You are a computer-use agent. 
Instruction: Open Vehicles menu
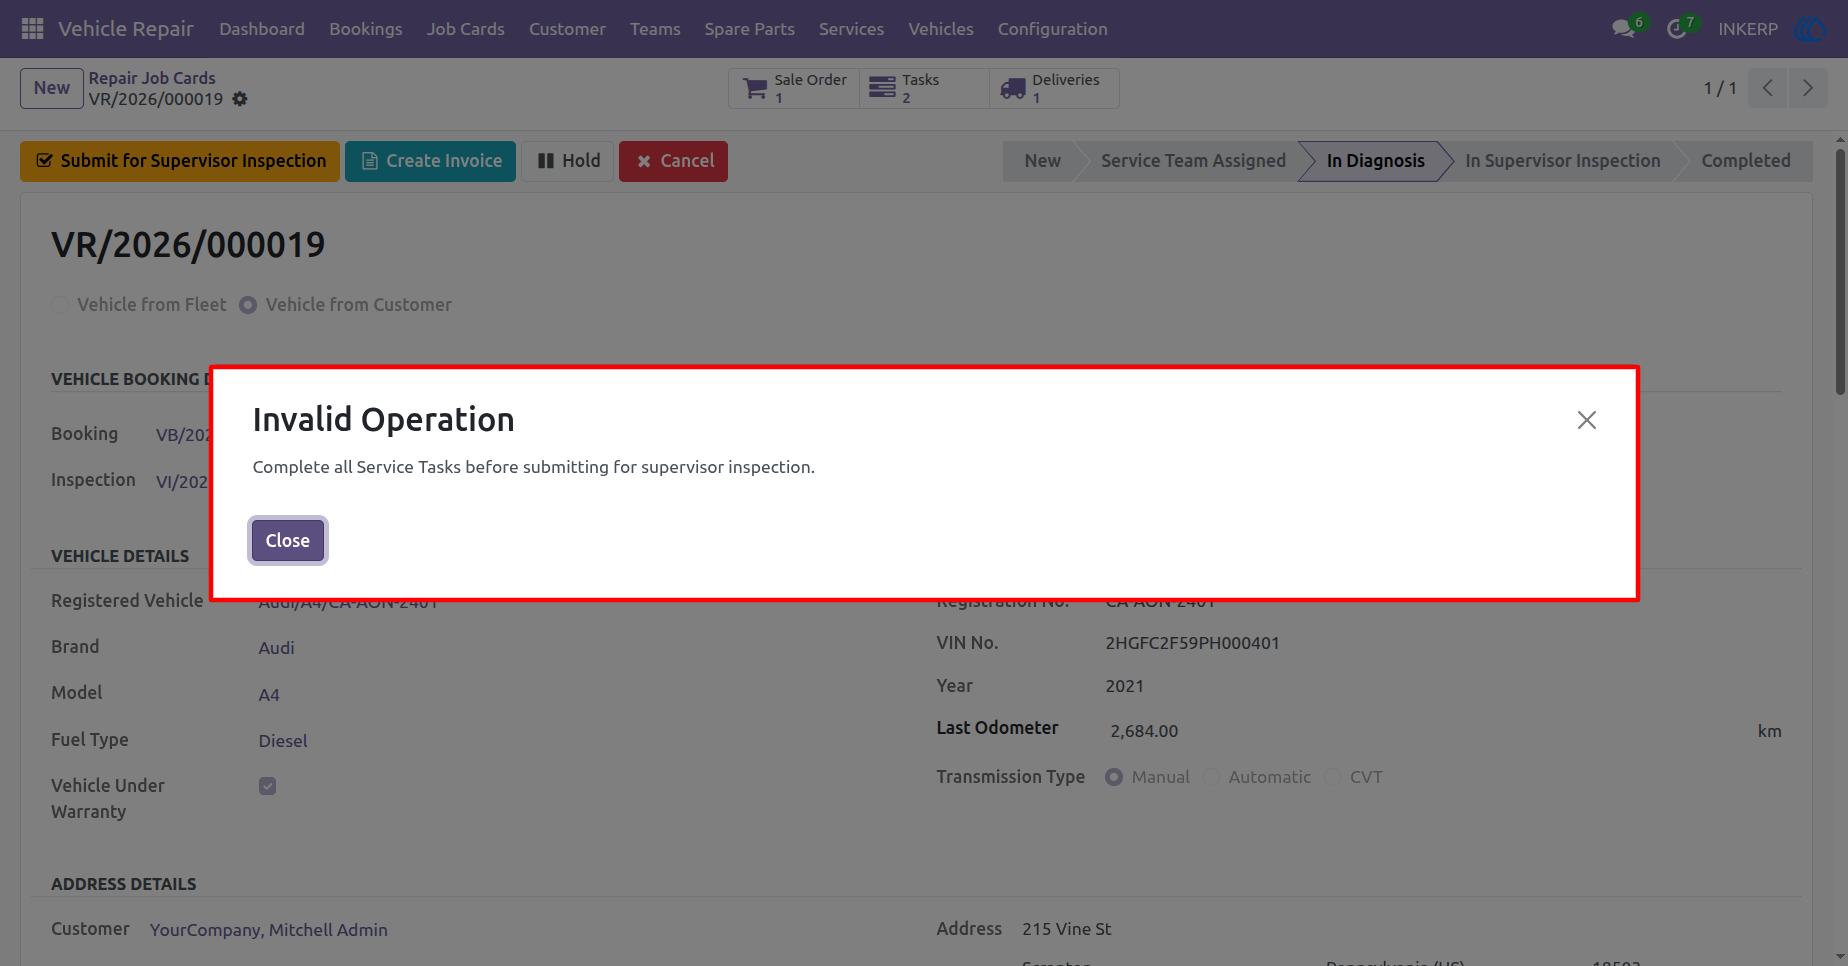pos(941,29)
